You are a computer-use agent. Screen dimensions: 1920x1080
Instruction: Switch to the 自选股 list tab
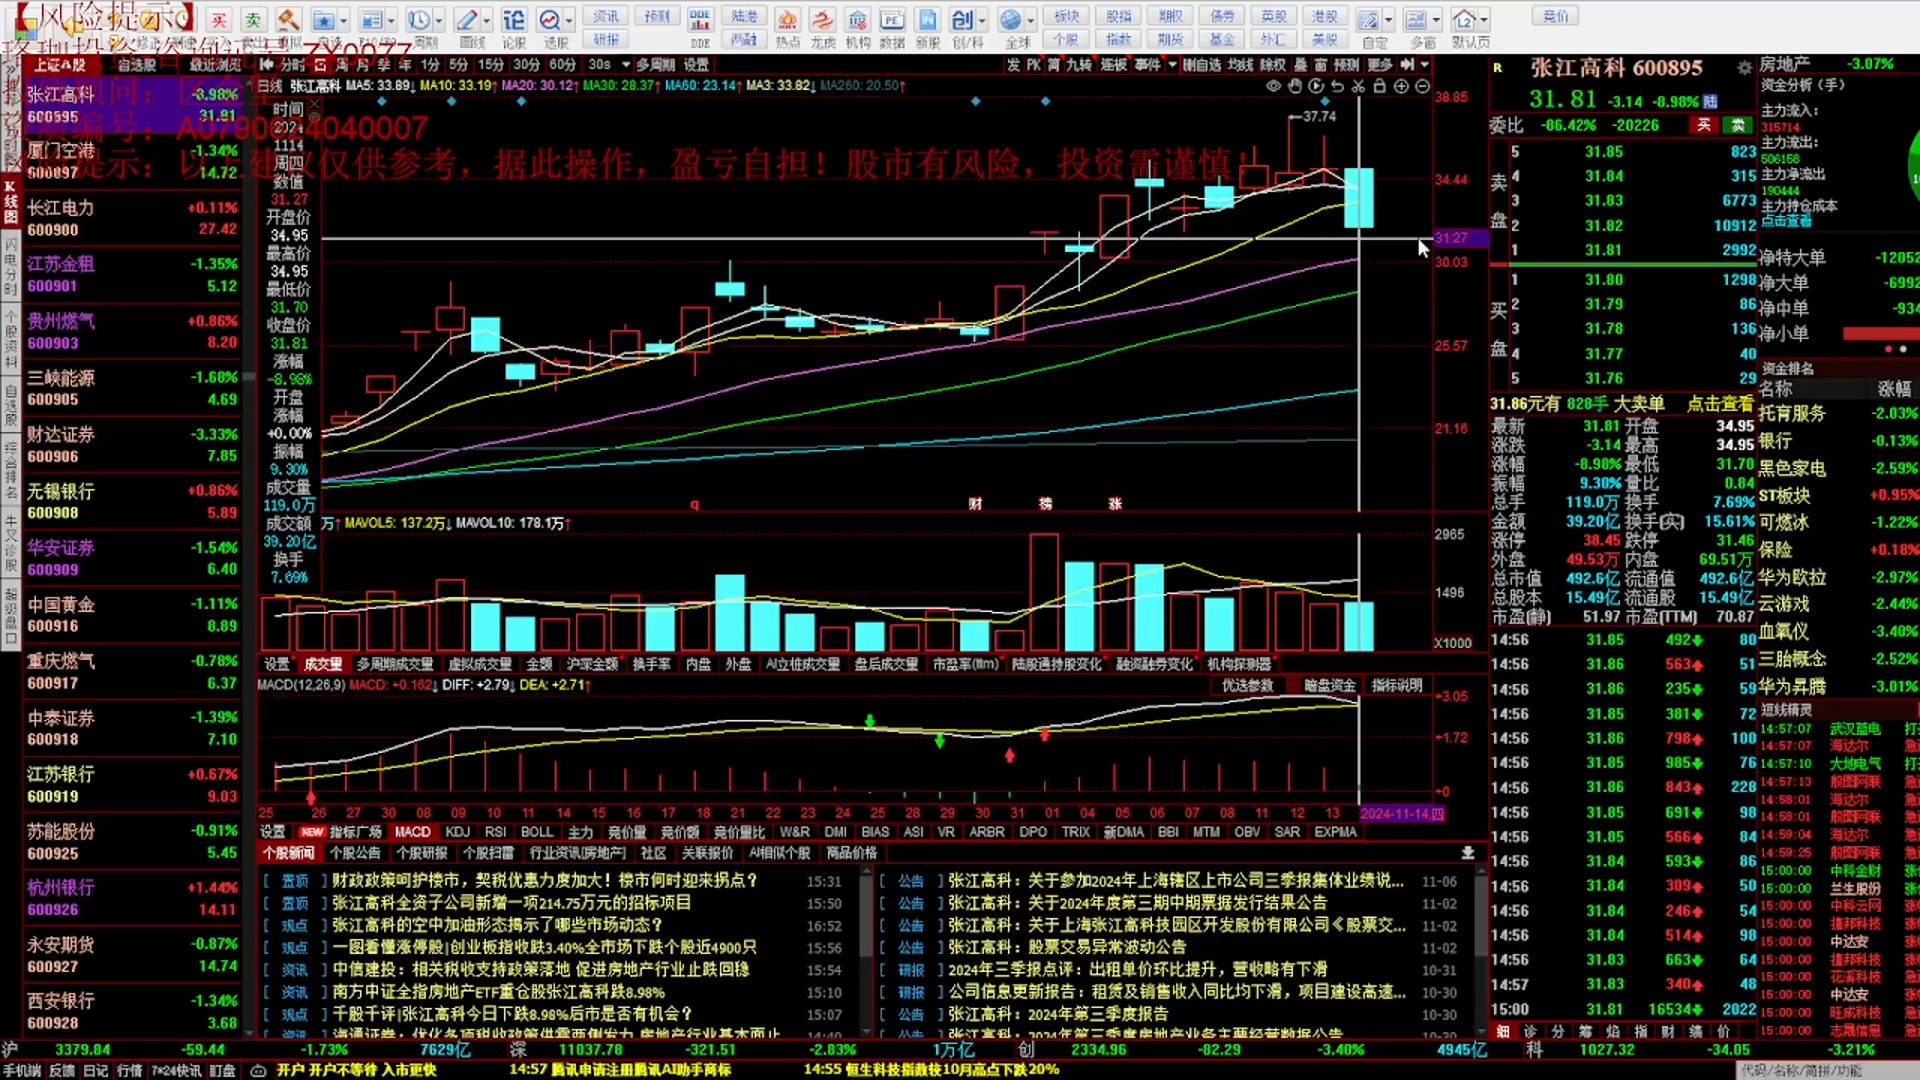(x=137, y=65)
